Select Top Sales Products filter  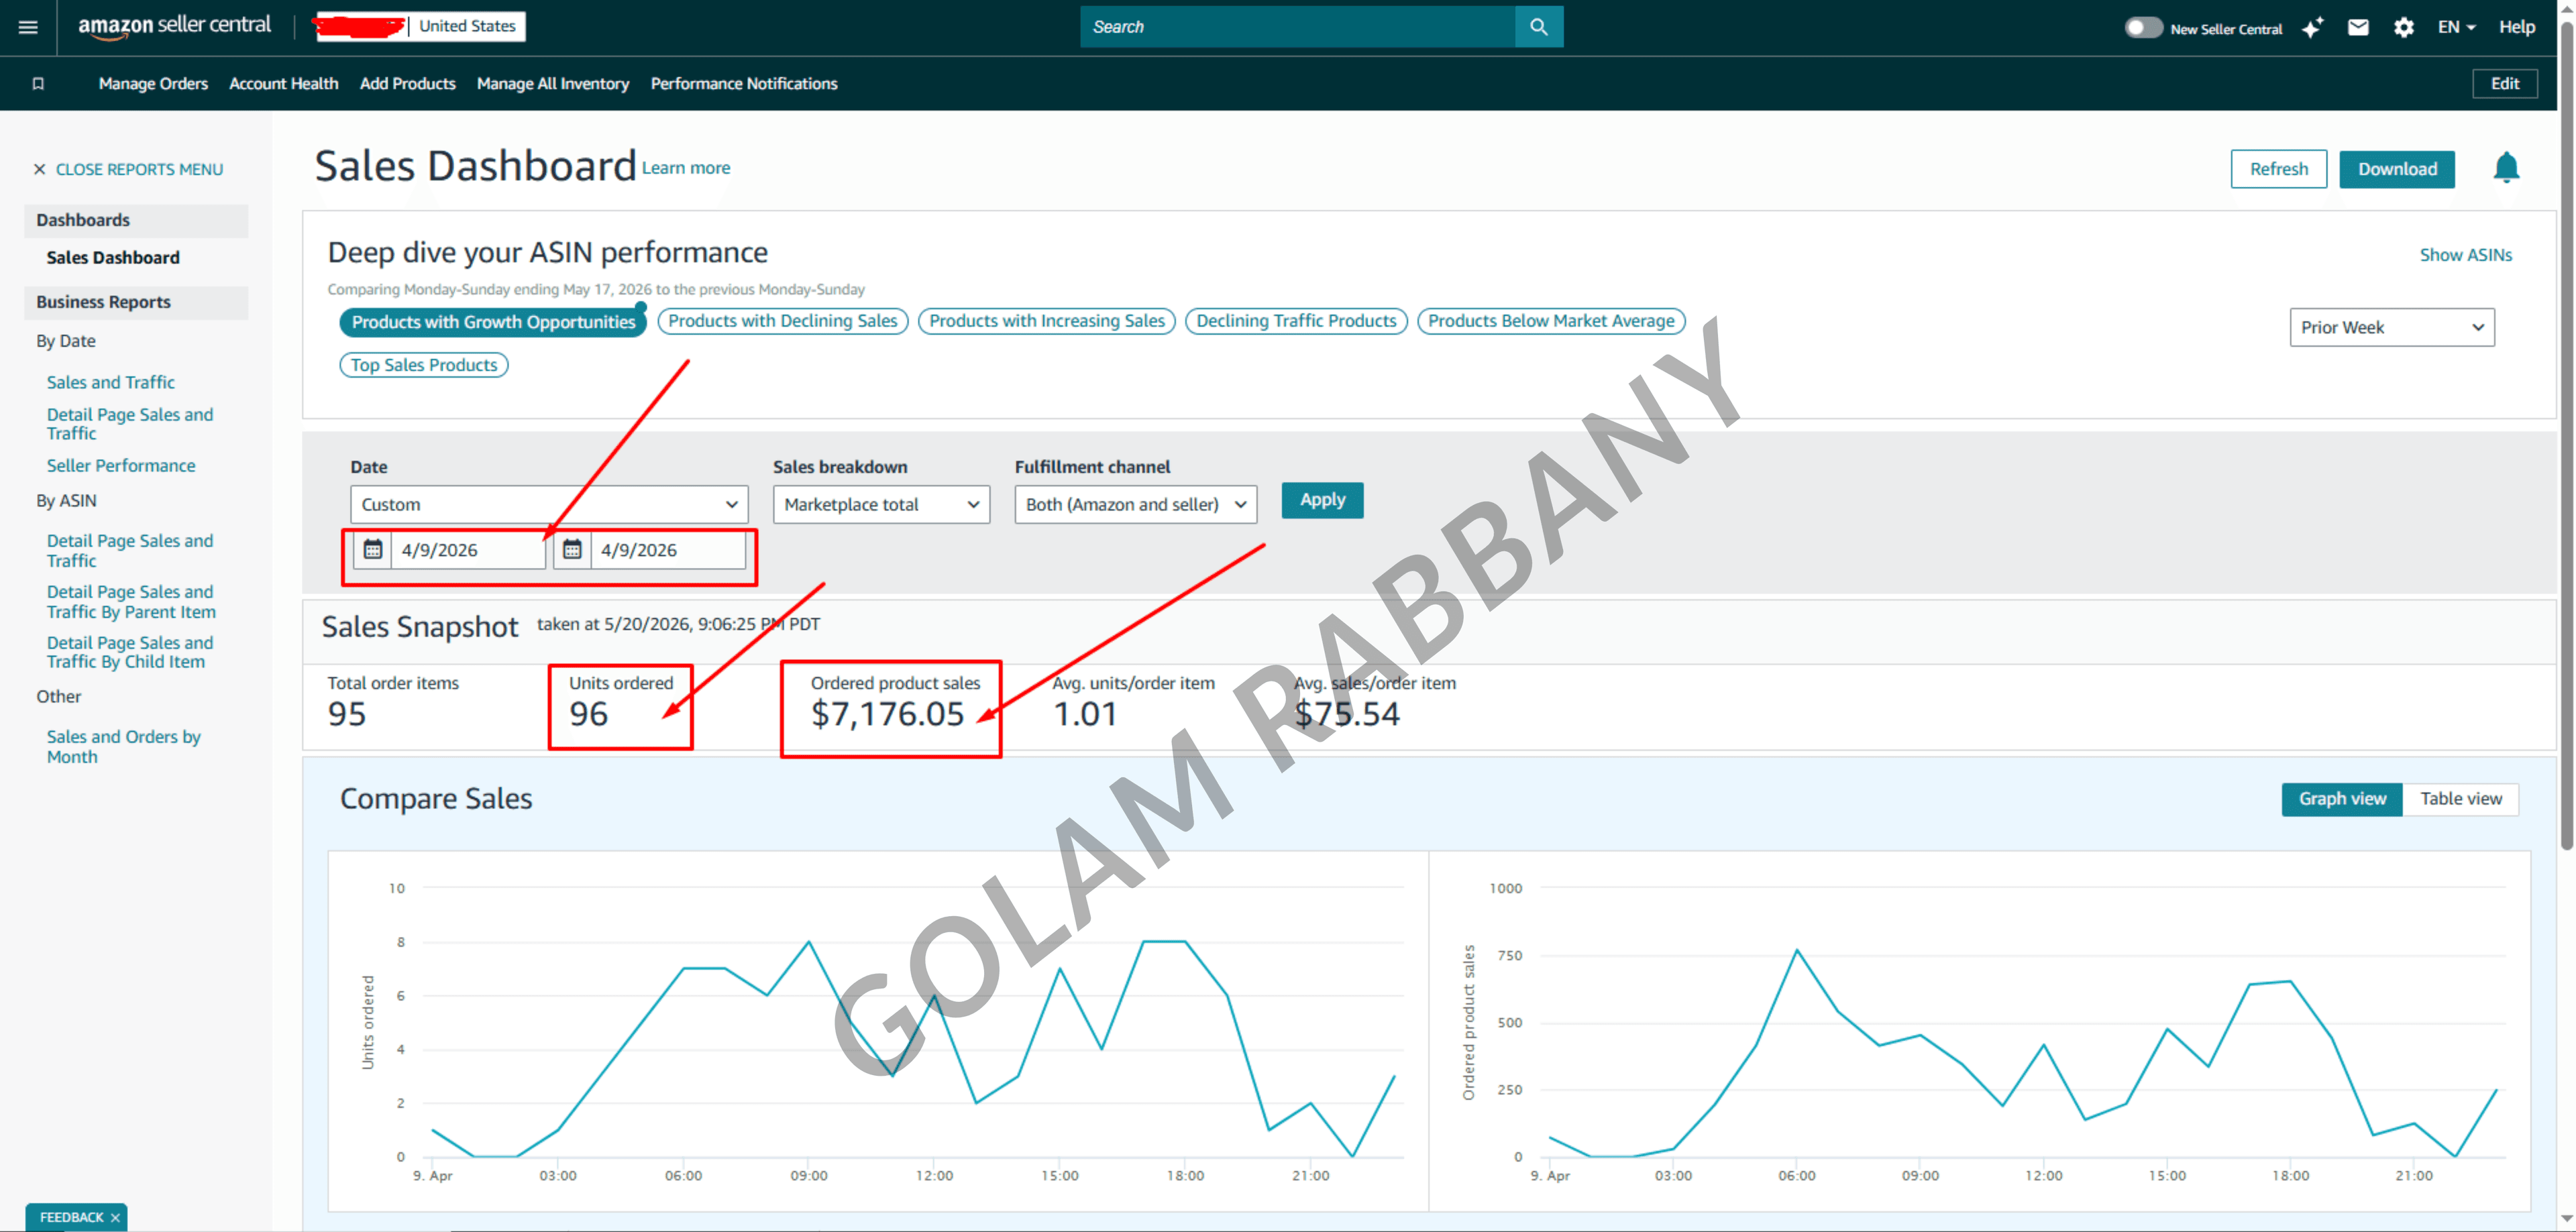(x=424, y=365)
